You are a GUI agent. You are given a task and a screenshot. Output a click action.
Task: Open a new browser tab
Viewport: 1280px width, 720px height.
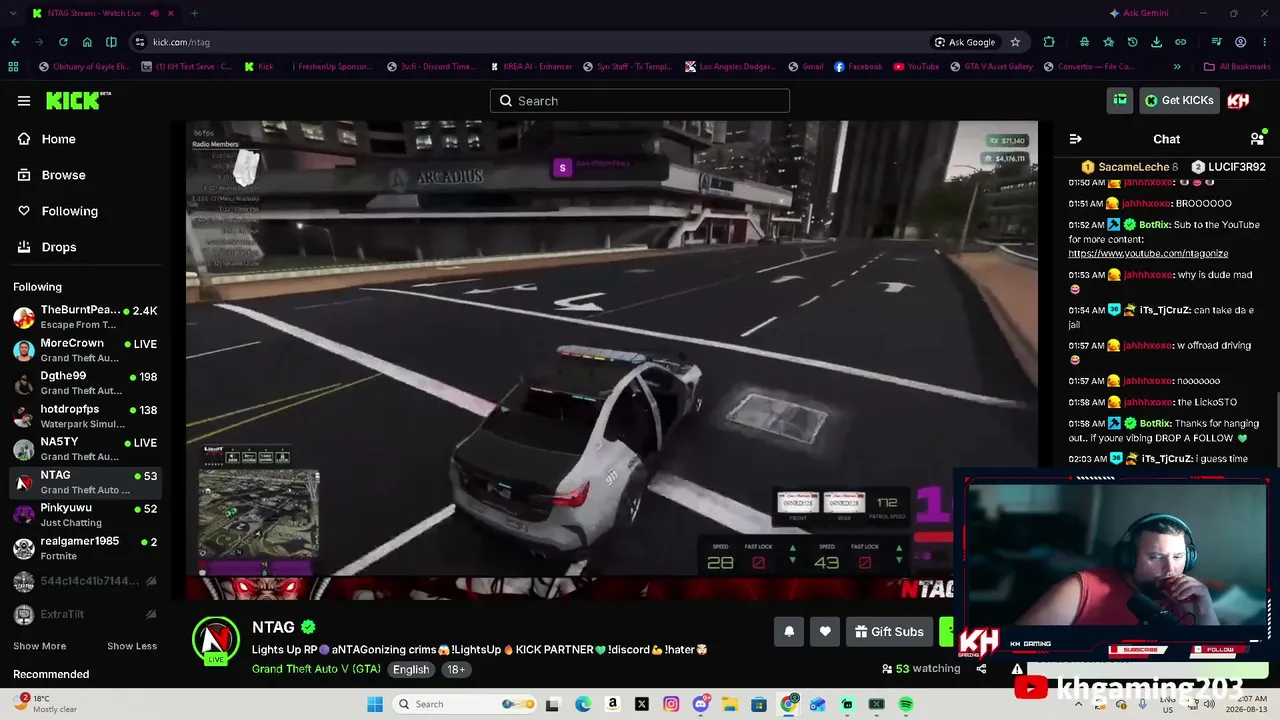(x=194, y=13)
